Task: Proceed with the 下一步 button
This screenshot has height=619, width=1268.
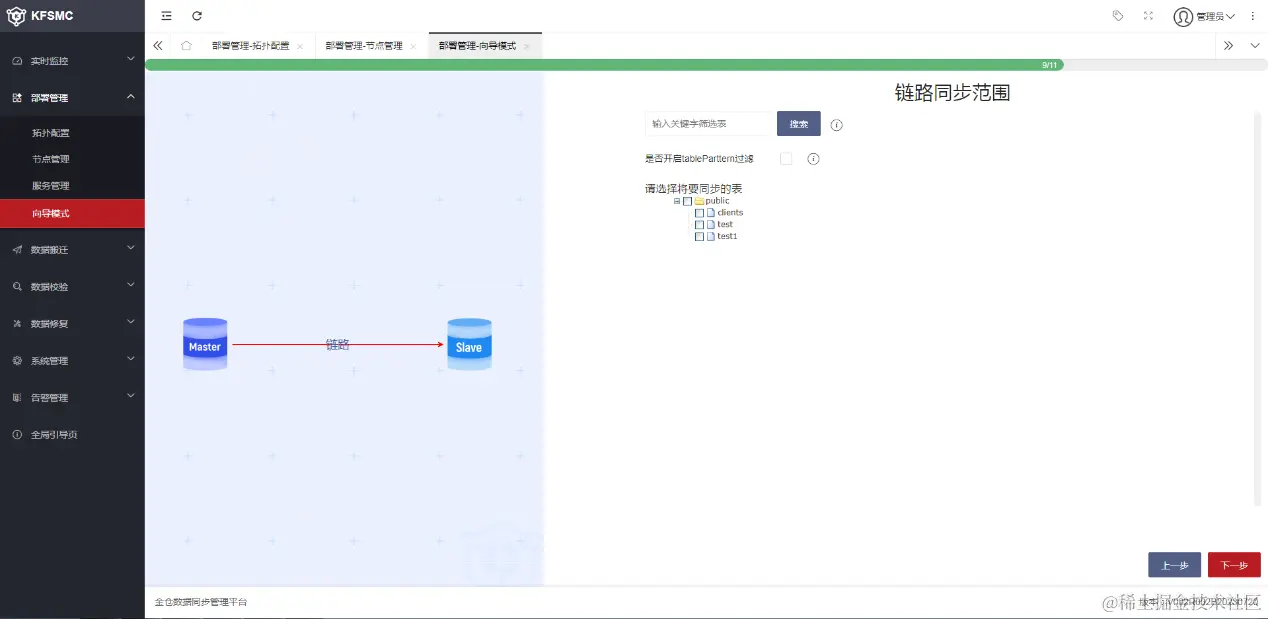Action: [x=1234, y=565]
